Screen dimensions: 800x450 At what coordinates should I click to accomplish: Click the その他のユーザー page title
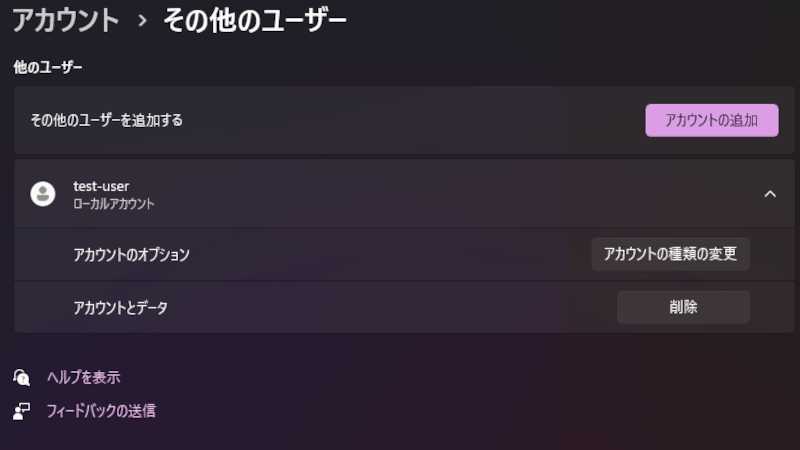click(x=255, y=19)
